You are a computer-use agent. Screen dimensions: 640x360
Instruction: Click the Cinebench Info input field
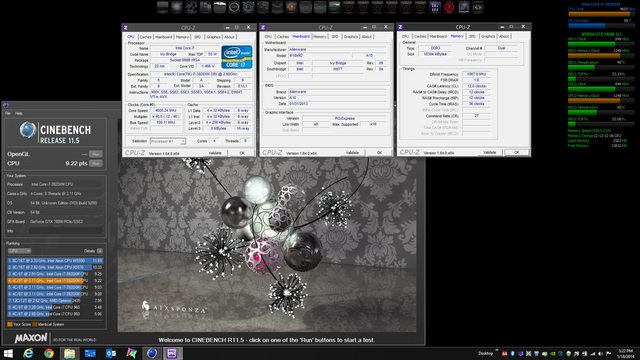coord(65,231)
